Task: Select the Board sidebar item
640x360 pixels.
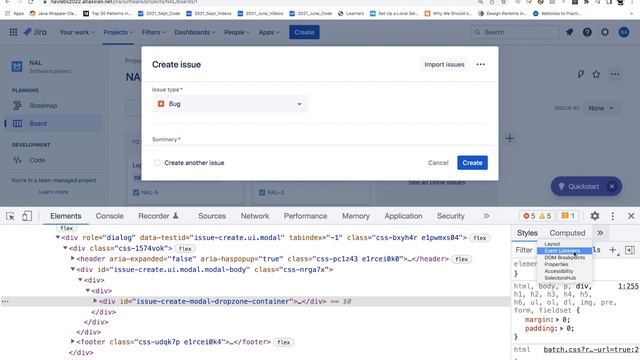Action: [53, 123]
